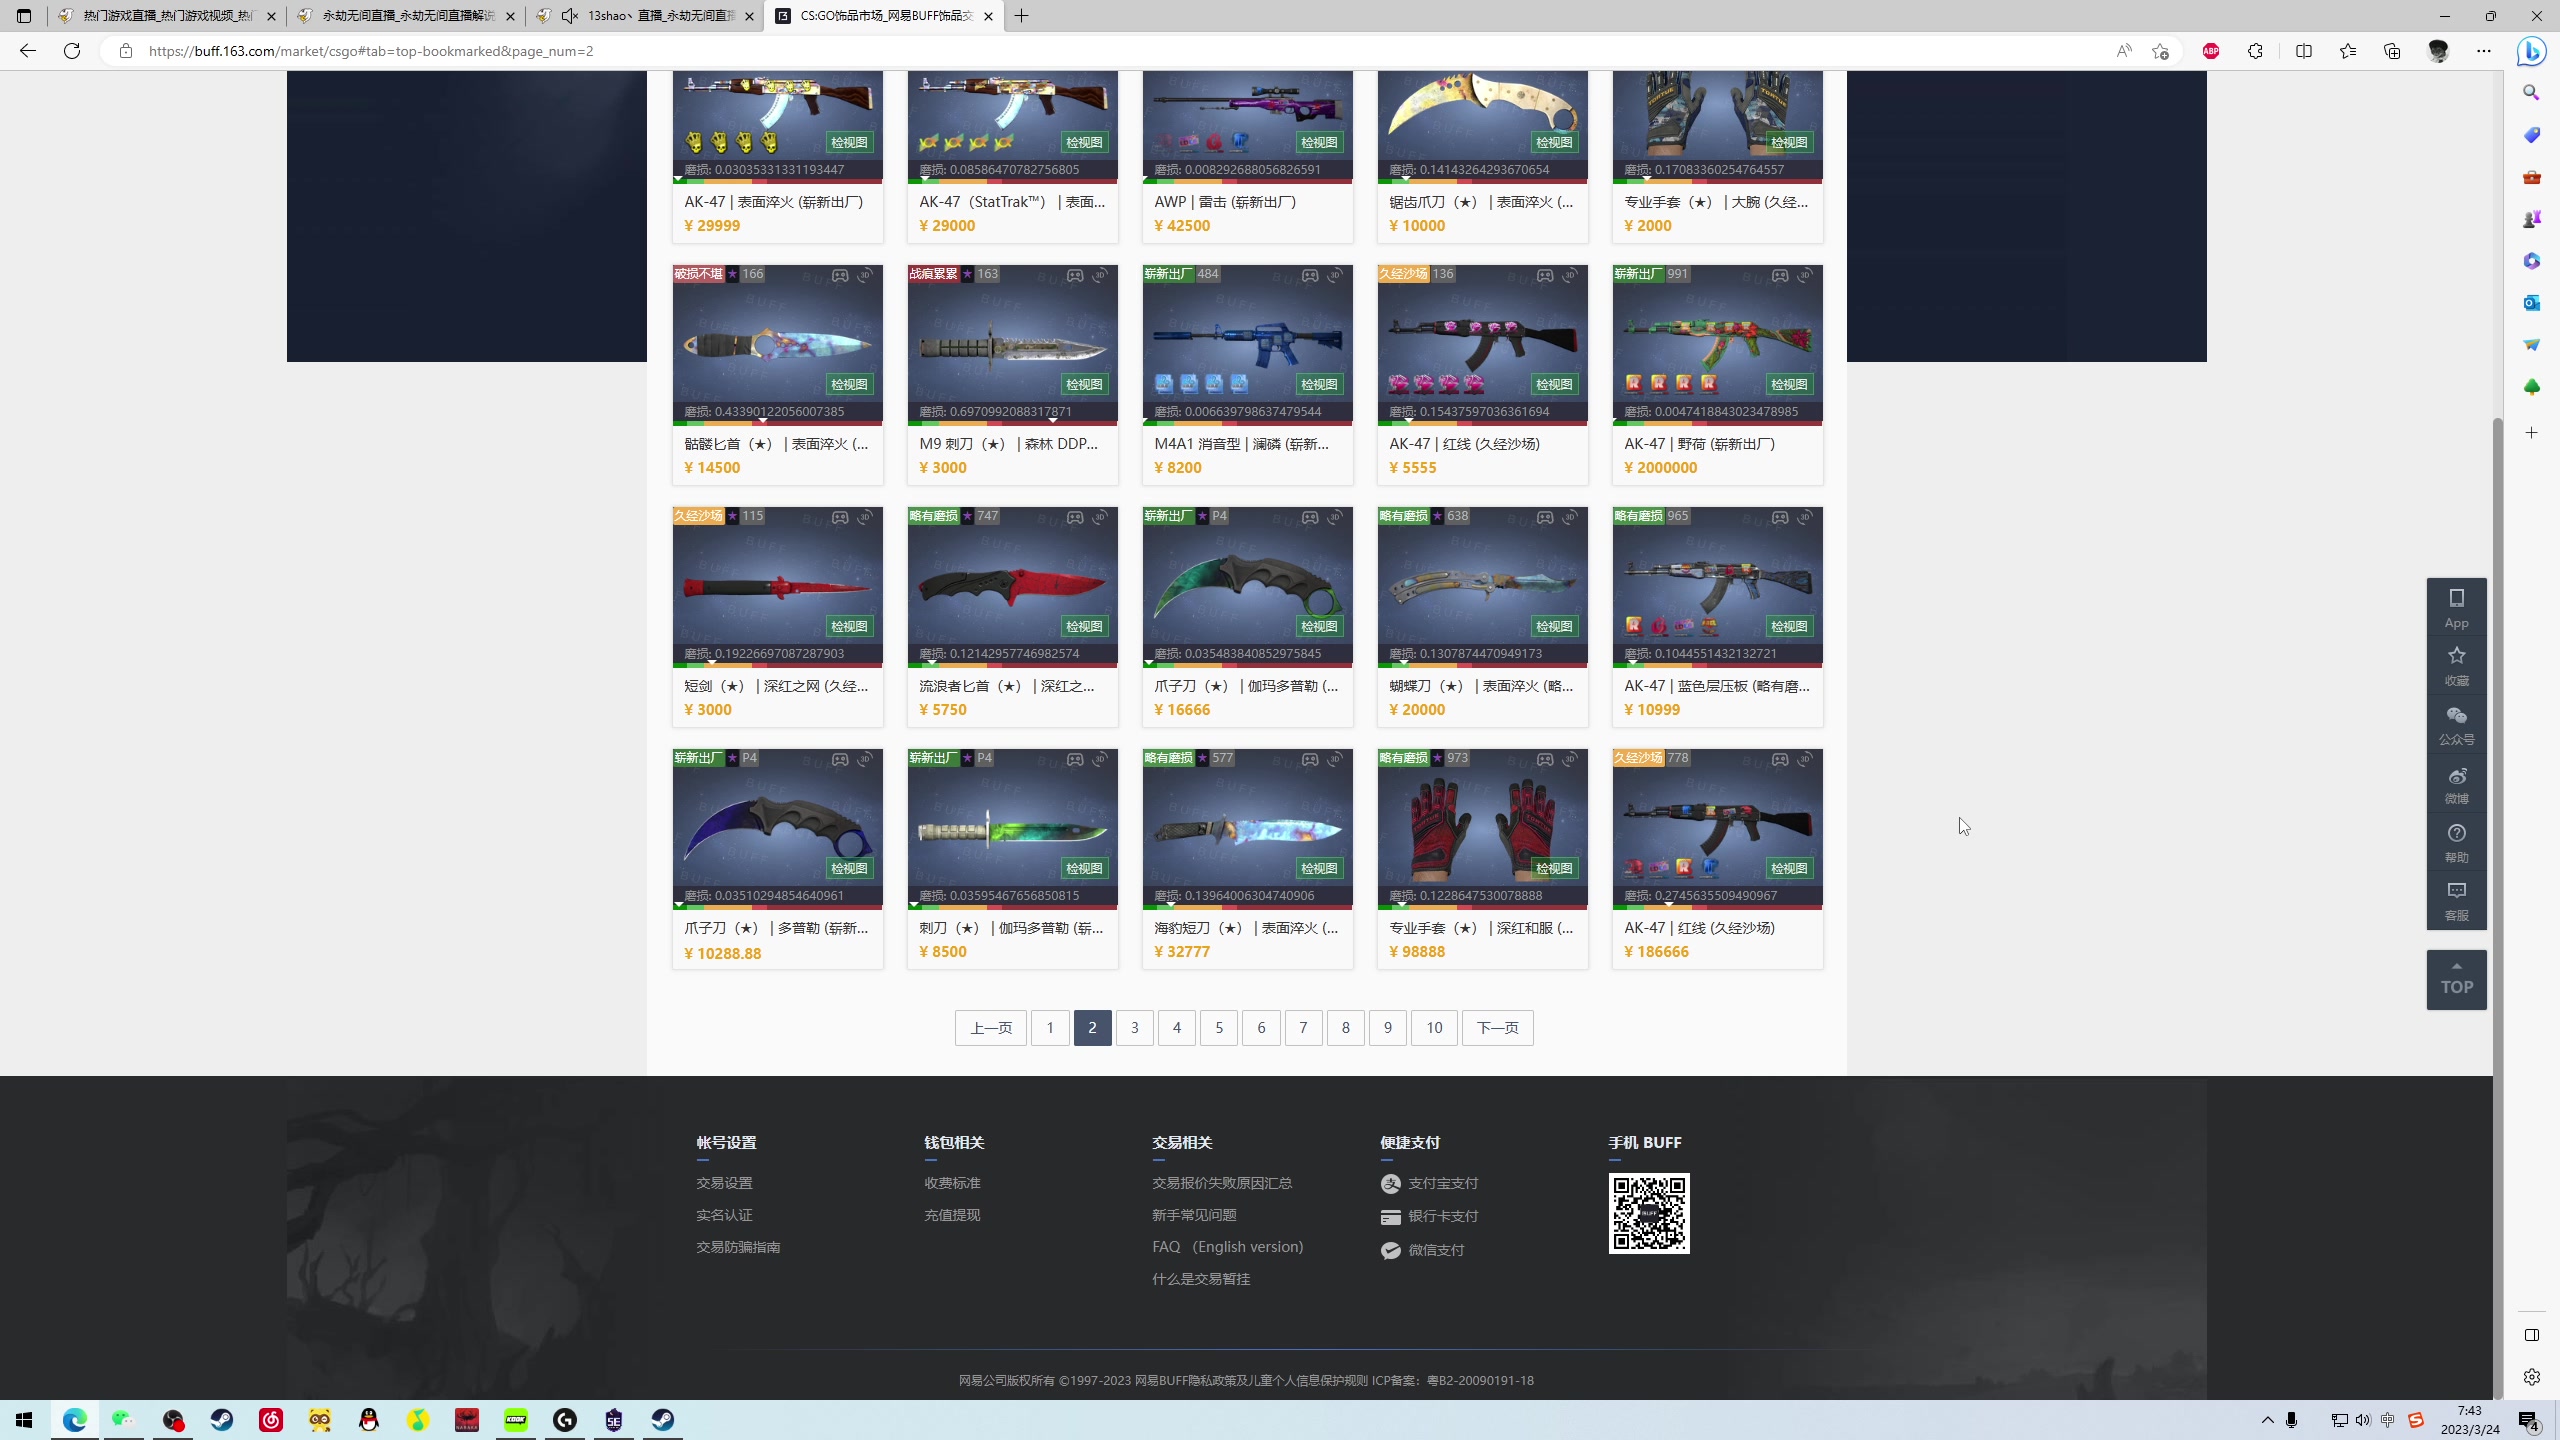Screen dimensions: 2560x1440
Task: Open the App download sidebar icon
Action: (x=2456, y=606)
